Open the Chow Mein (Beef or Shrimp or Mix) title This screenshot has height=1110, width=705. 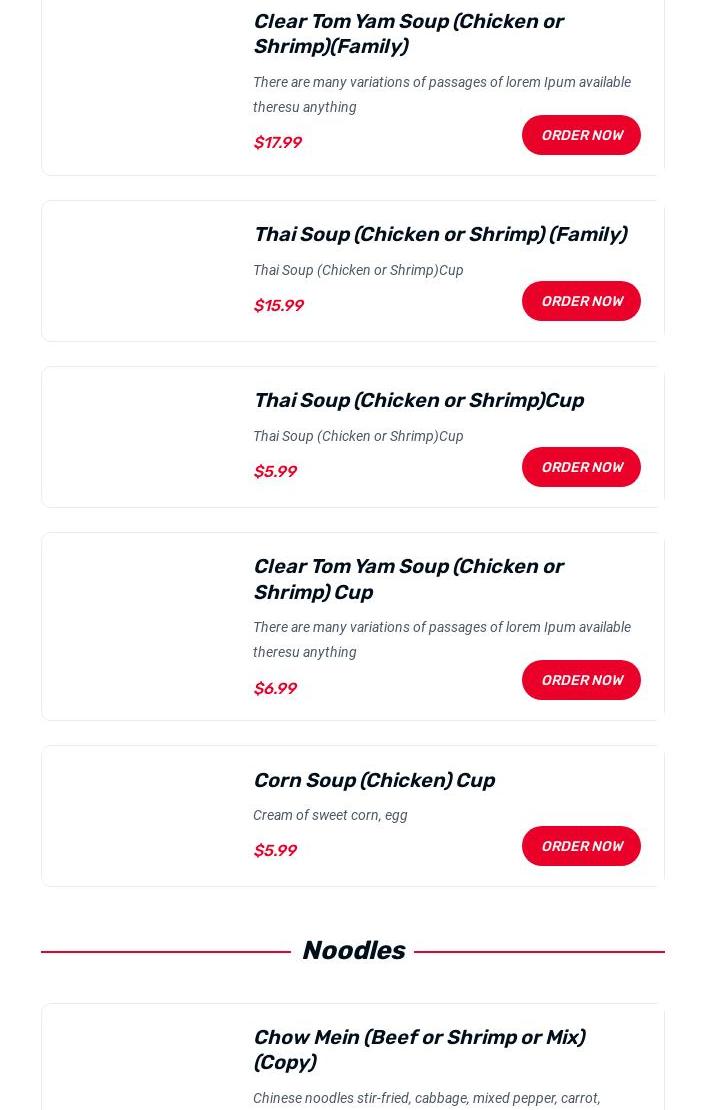pos(418,1049)
